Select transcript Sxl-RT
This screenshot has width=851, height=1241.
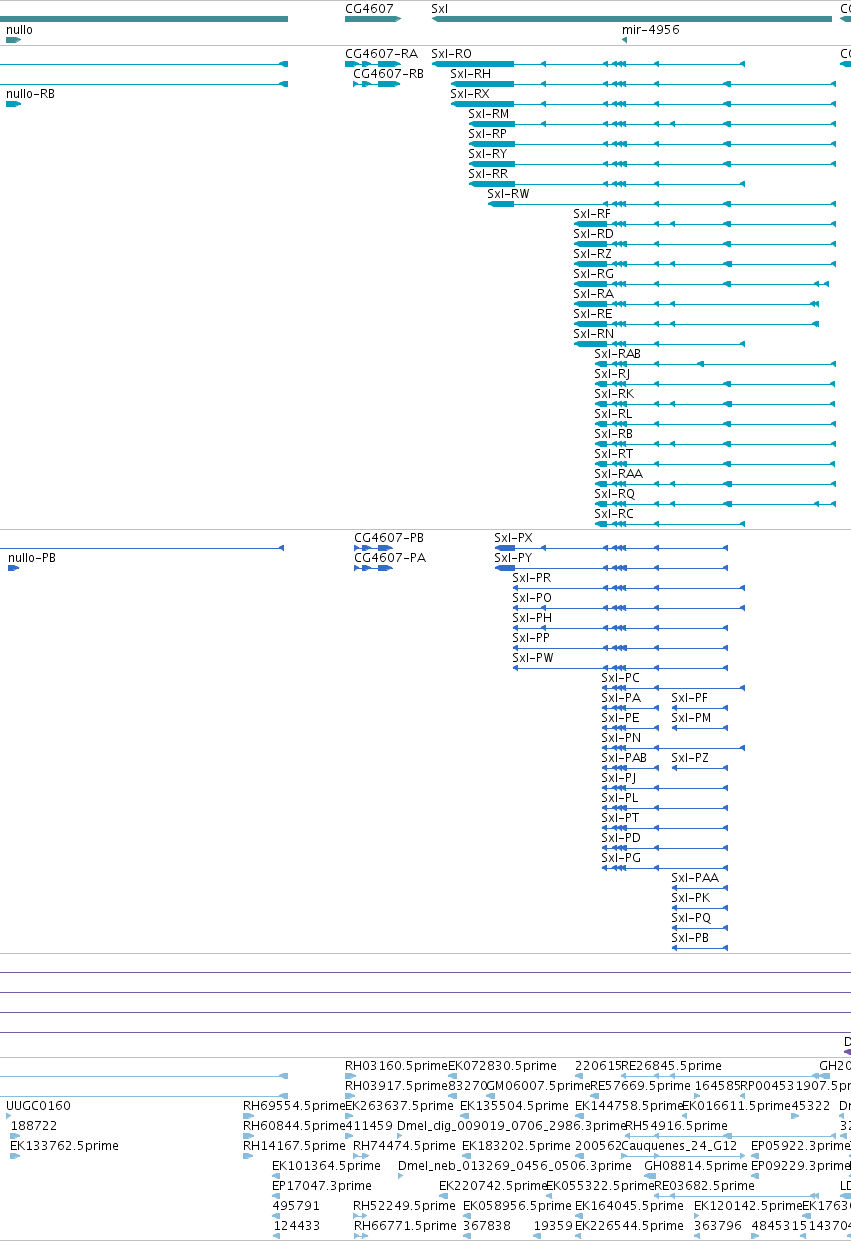click(613, 454)
